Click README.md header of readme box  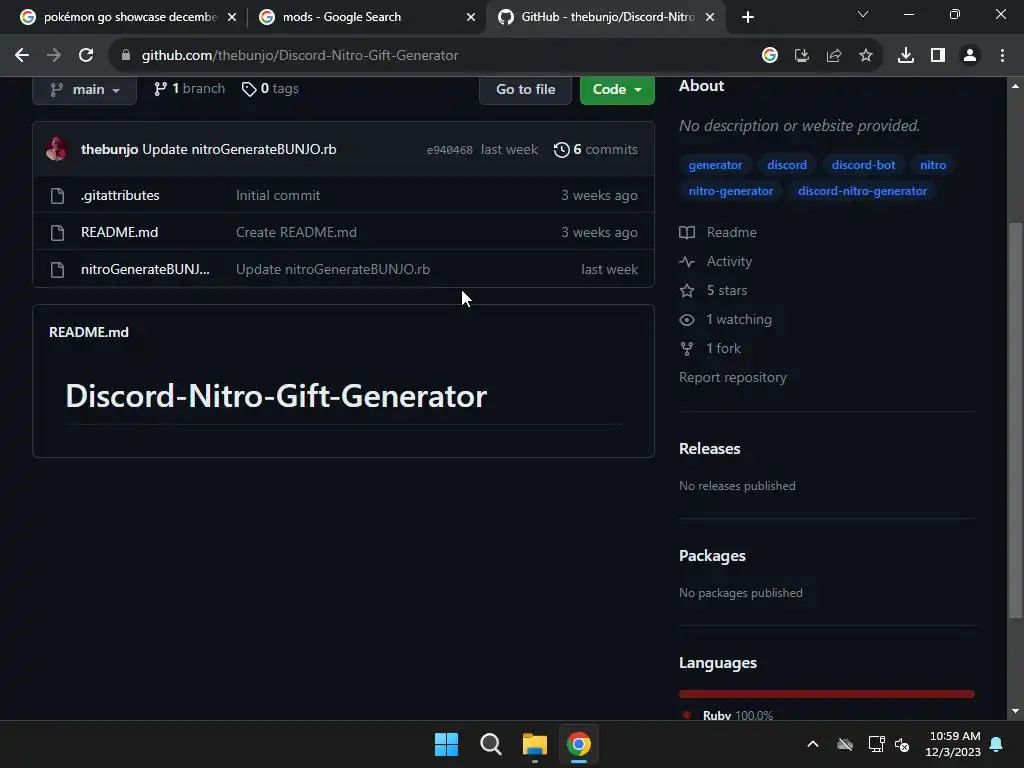pyautogui.click(x=89, y=332)
